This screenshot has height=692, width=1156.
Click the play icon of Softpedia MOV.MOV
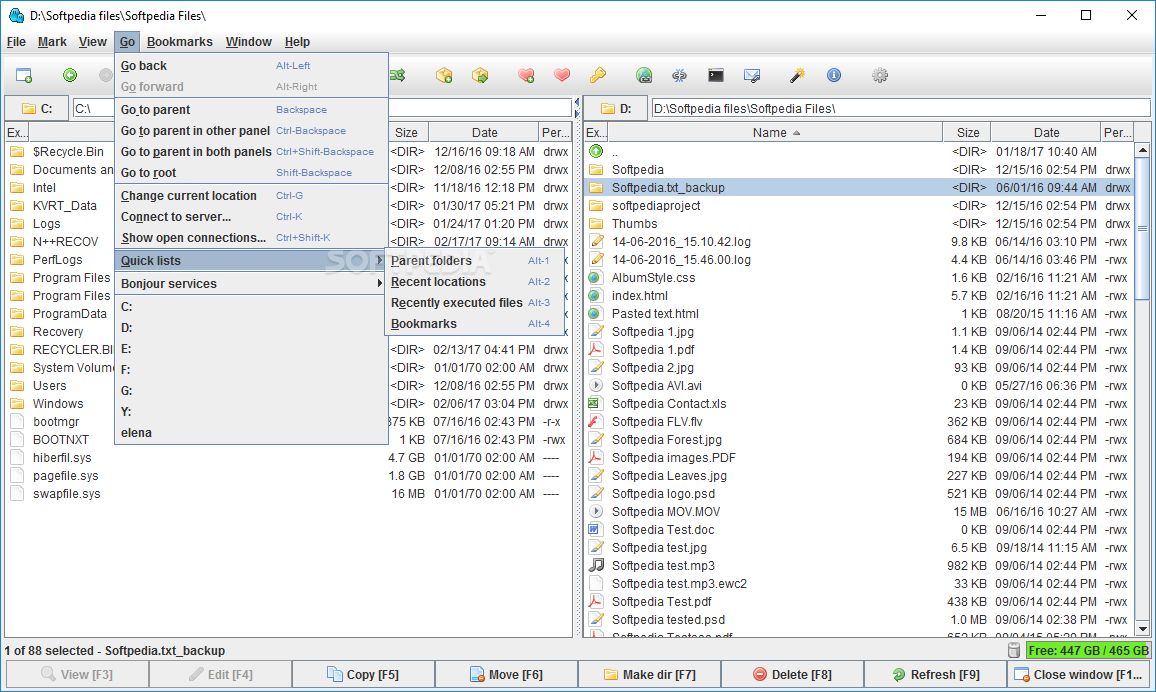tap(596, 511)
